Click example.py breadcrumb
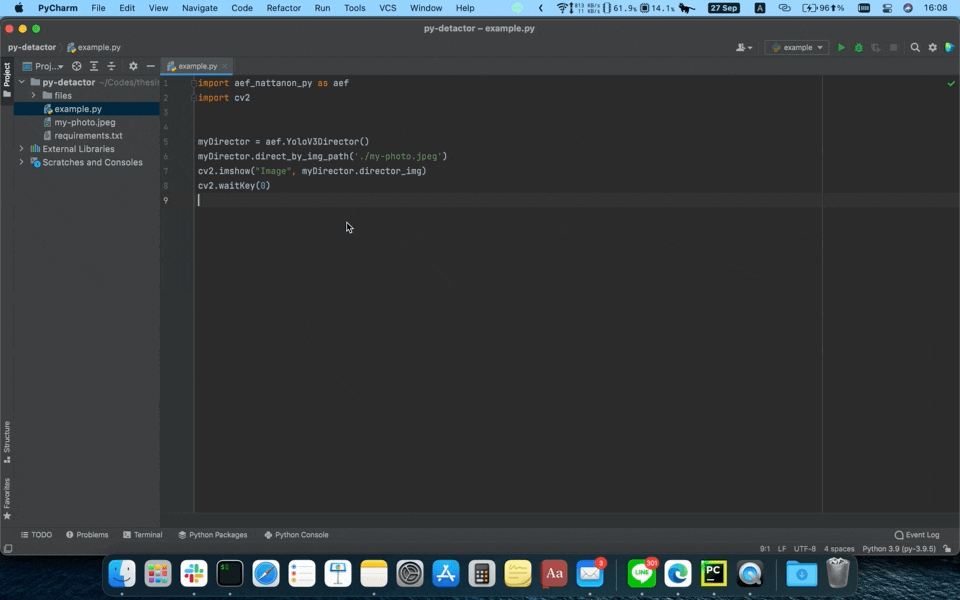The height and width of the screenshot is (600, 960). click(94, 47)
